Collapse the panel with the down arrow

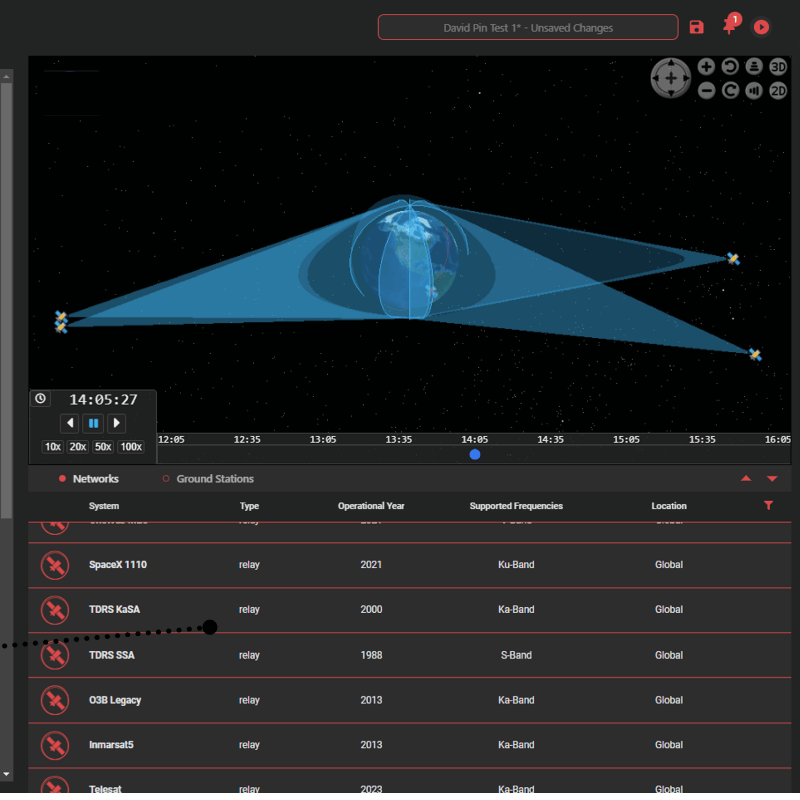click(772, 479)
